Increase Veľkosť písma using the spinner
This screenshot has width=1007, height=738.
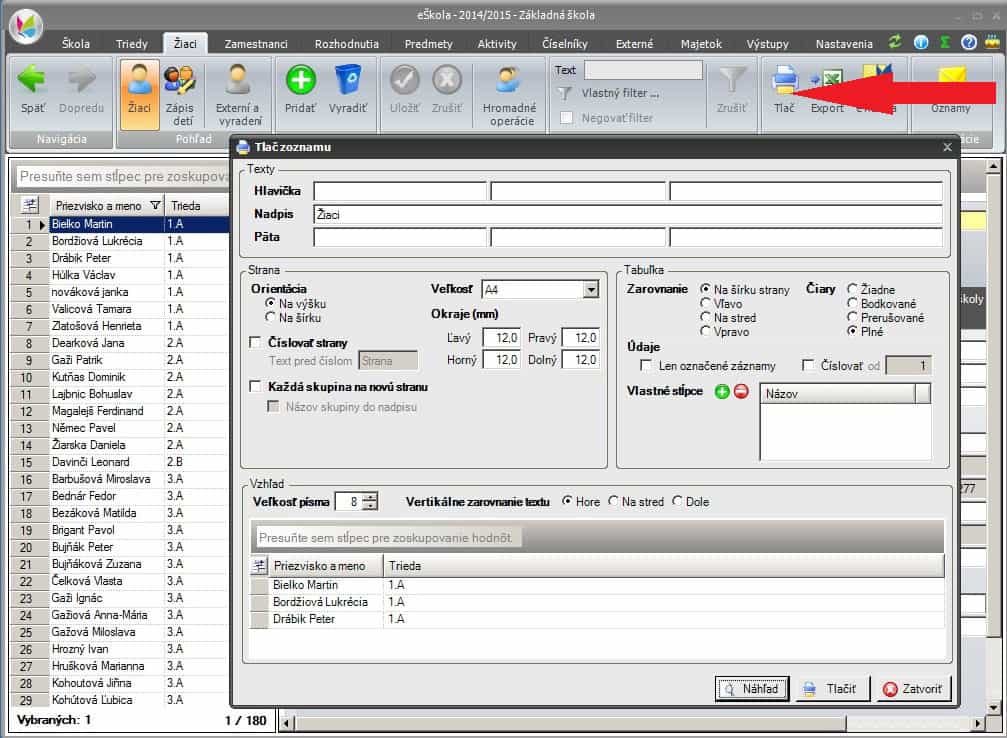pos(371,497)
